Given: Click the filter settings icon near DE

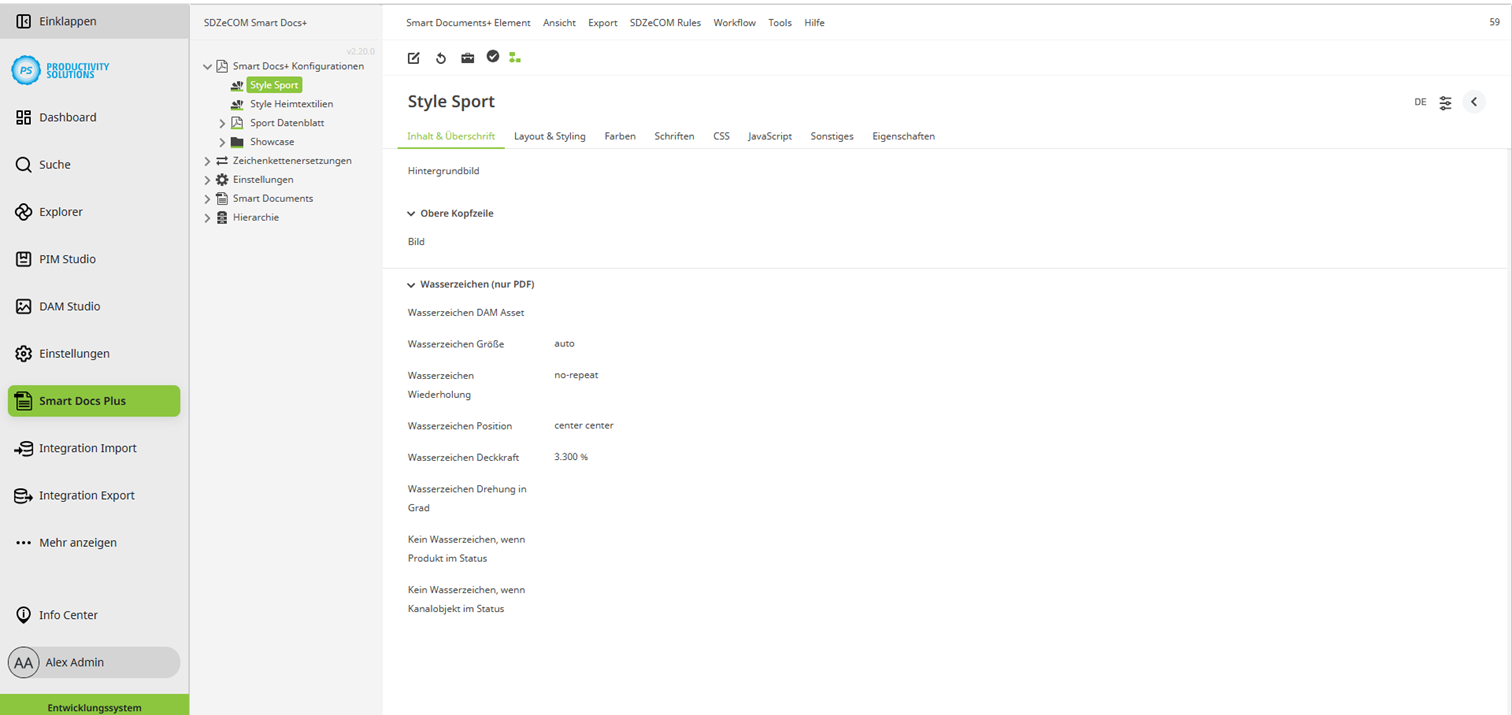Looking at the screenshot, I should pos(1444,102).
